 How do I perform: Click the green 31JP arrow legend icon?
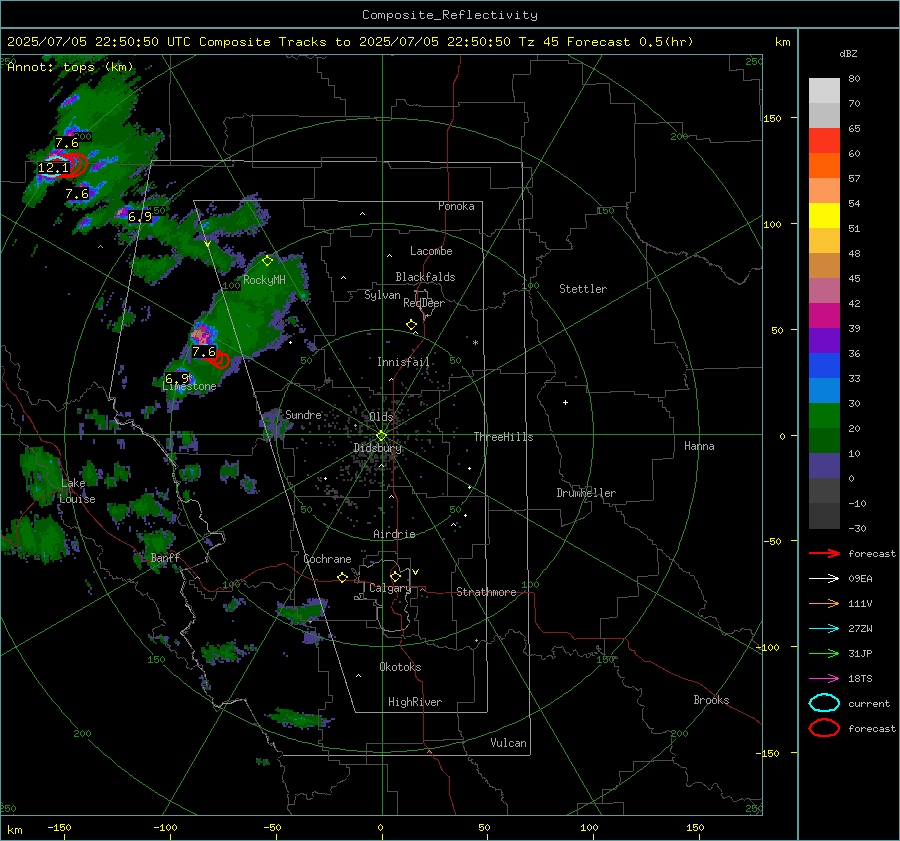[824, 653]
